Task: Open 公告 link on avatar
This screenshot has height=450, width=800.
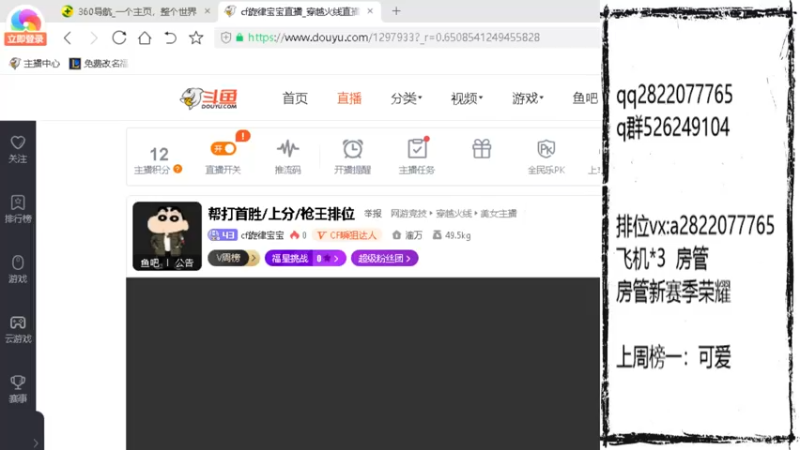Action: click(x=184, y=263)
